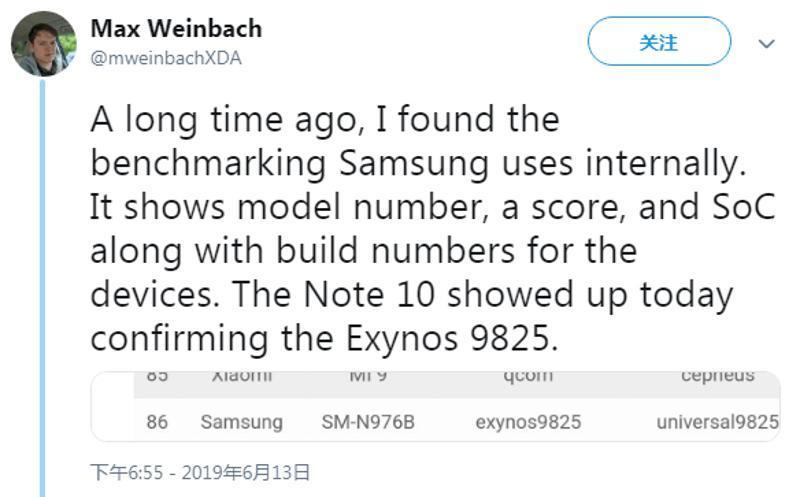800x497 pixels.
Task: Open Max Weinbach's profile avatar
Action: tap(43, 44)
